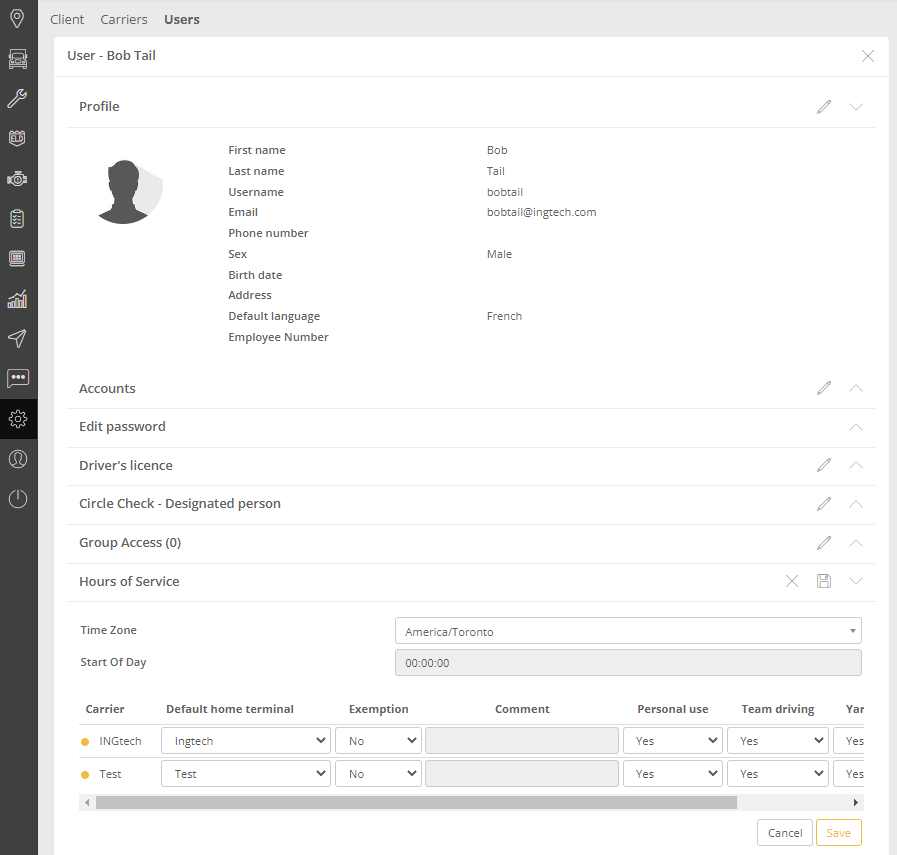Click the Hours of Service save disk icon

tap(824, 581)
